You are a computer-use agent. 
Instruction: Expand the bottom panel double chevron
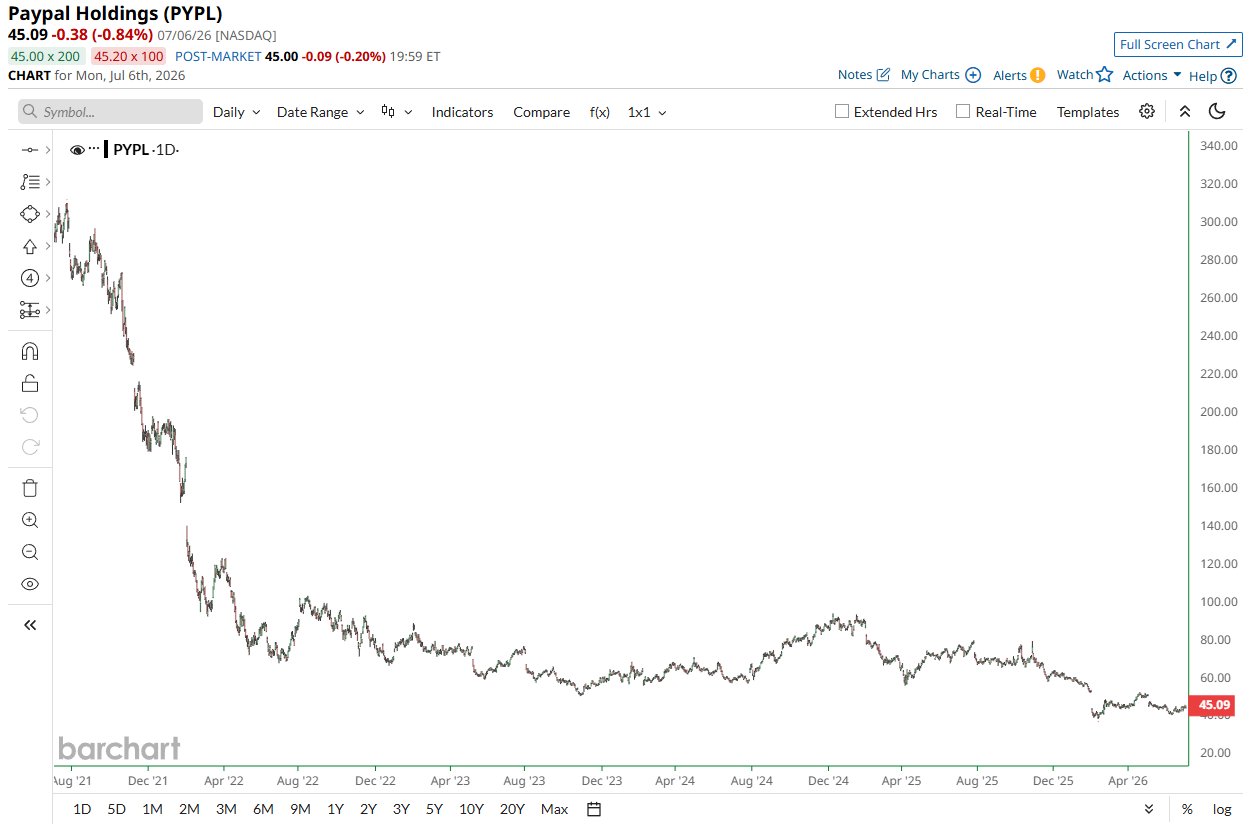(1149, 809)
